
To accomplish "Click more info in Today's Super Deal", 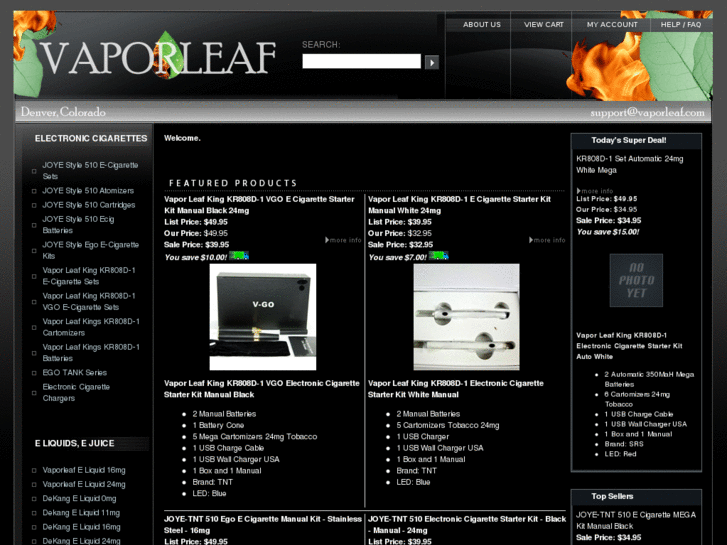I will pos(595,191).
